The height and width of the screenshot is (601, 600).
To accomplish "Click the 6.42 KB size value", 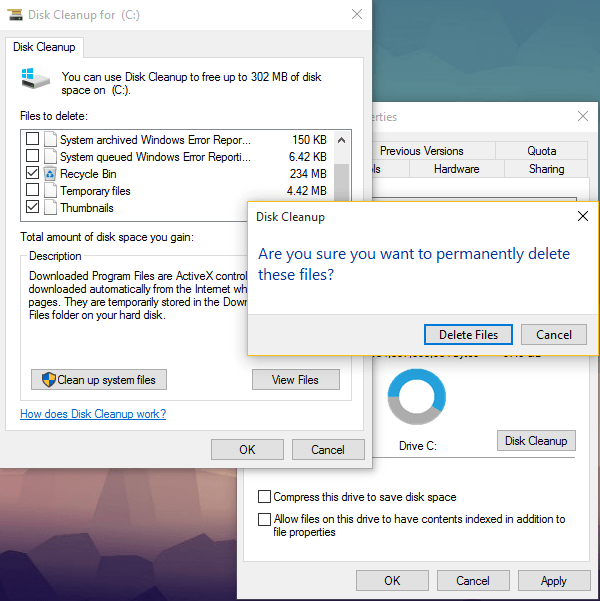I will pos(307,157).
